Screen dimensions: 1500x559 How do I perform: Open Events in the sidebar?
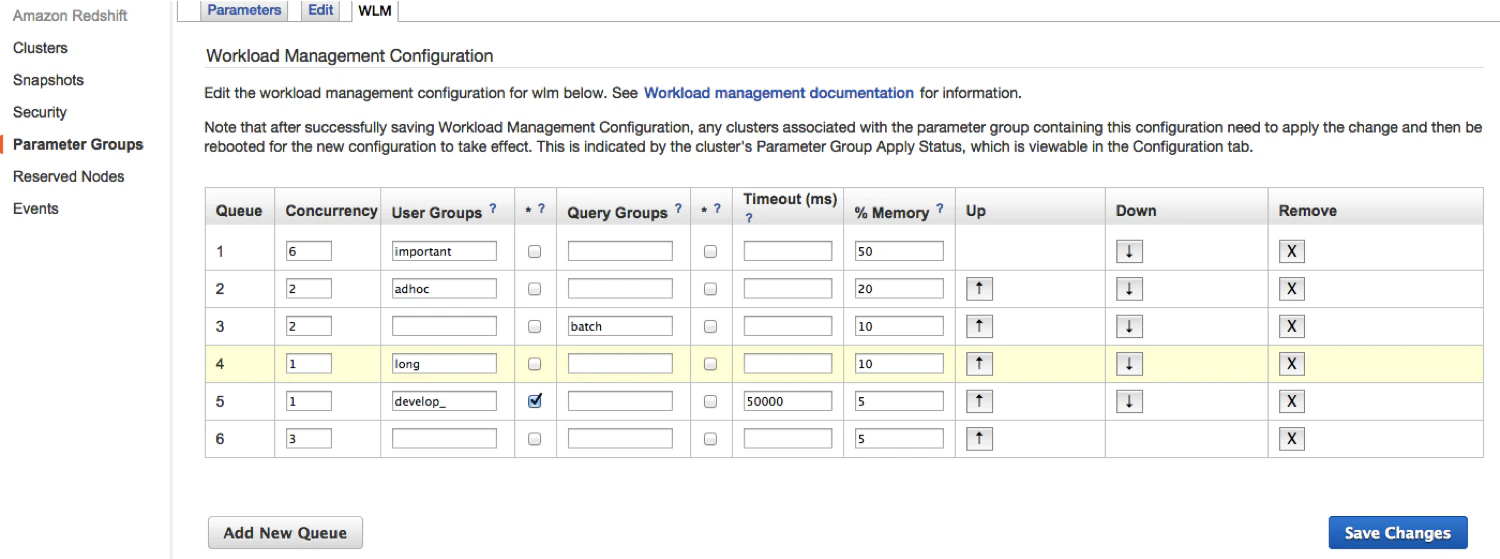coord(36,208)
